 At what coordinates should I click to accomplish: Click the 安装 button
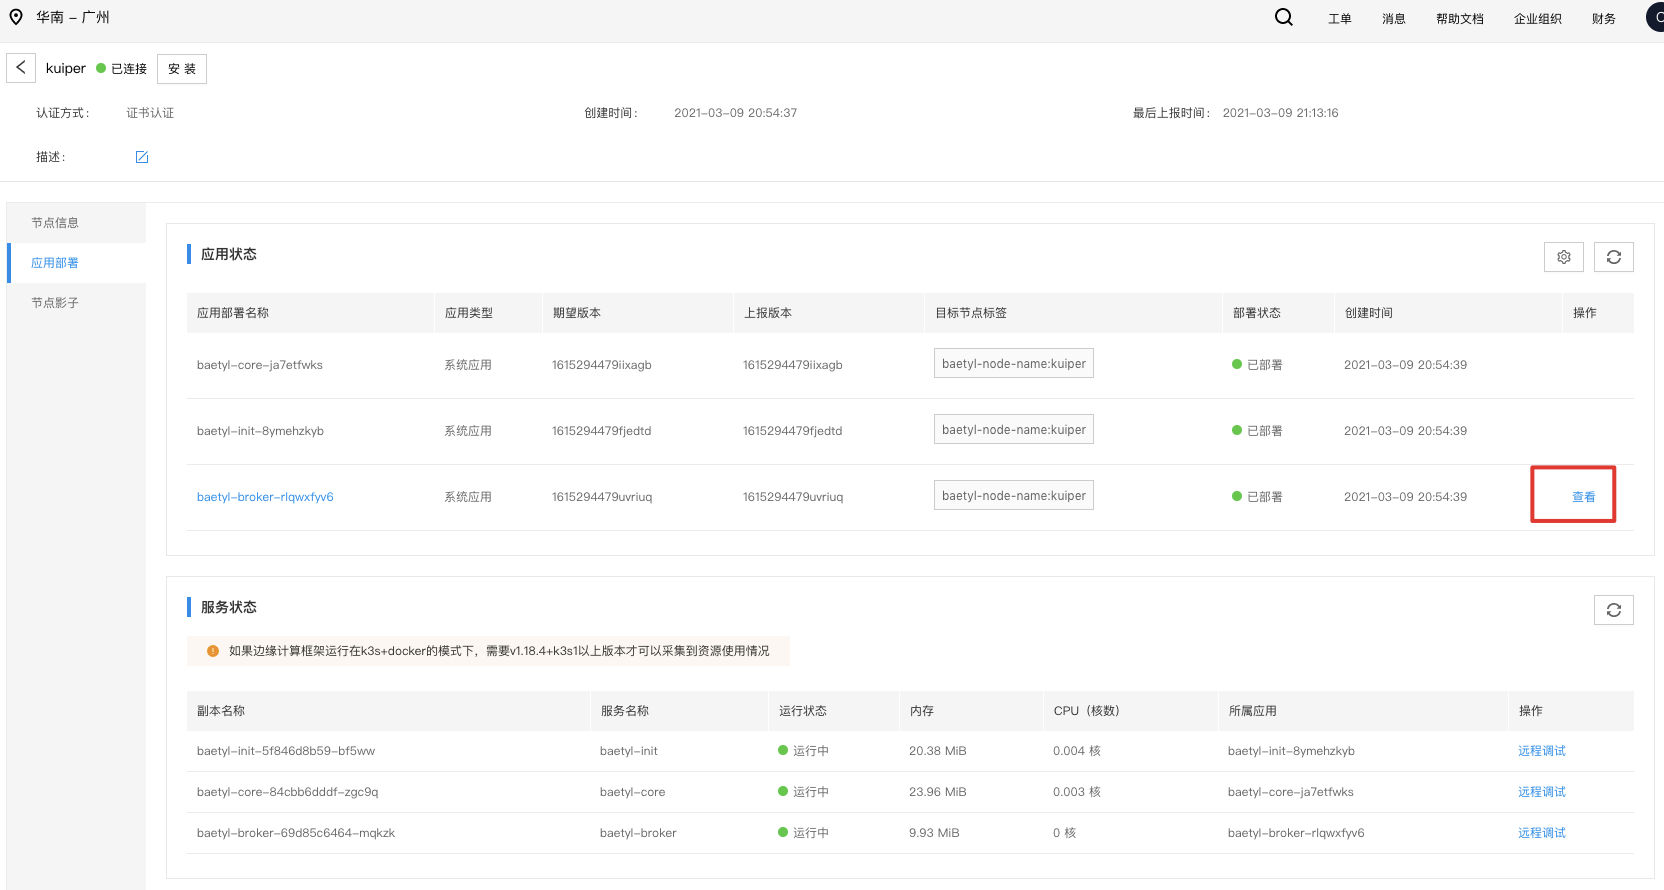coord(182,69)
